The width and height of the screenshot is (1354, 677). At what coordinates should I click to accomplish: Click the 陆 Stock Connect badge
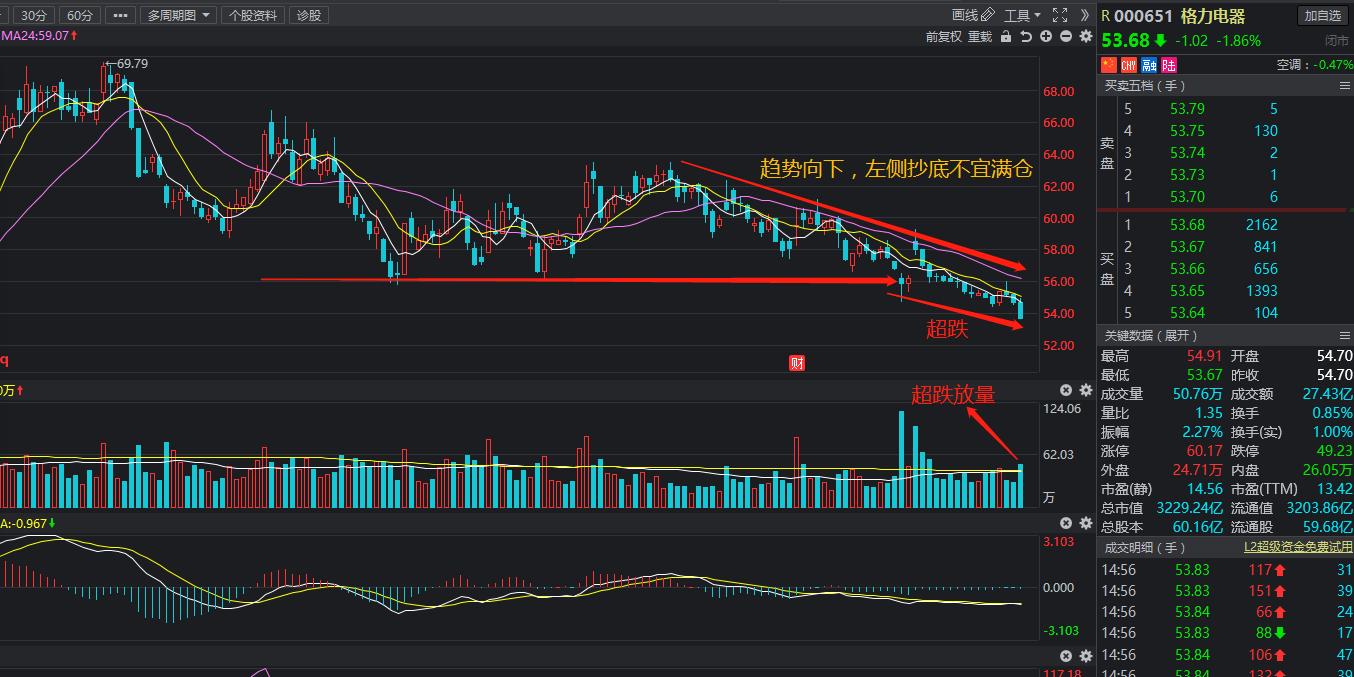pos(1166,64)
